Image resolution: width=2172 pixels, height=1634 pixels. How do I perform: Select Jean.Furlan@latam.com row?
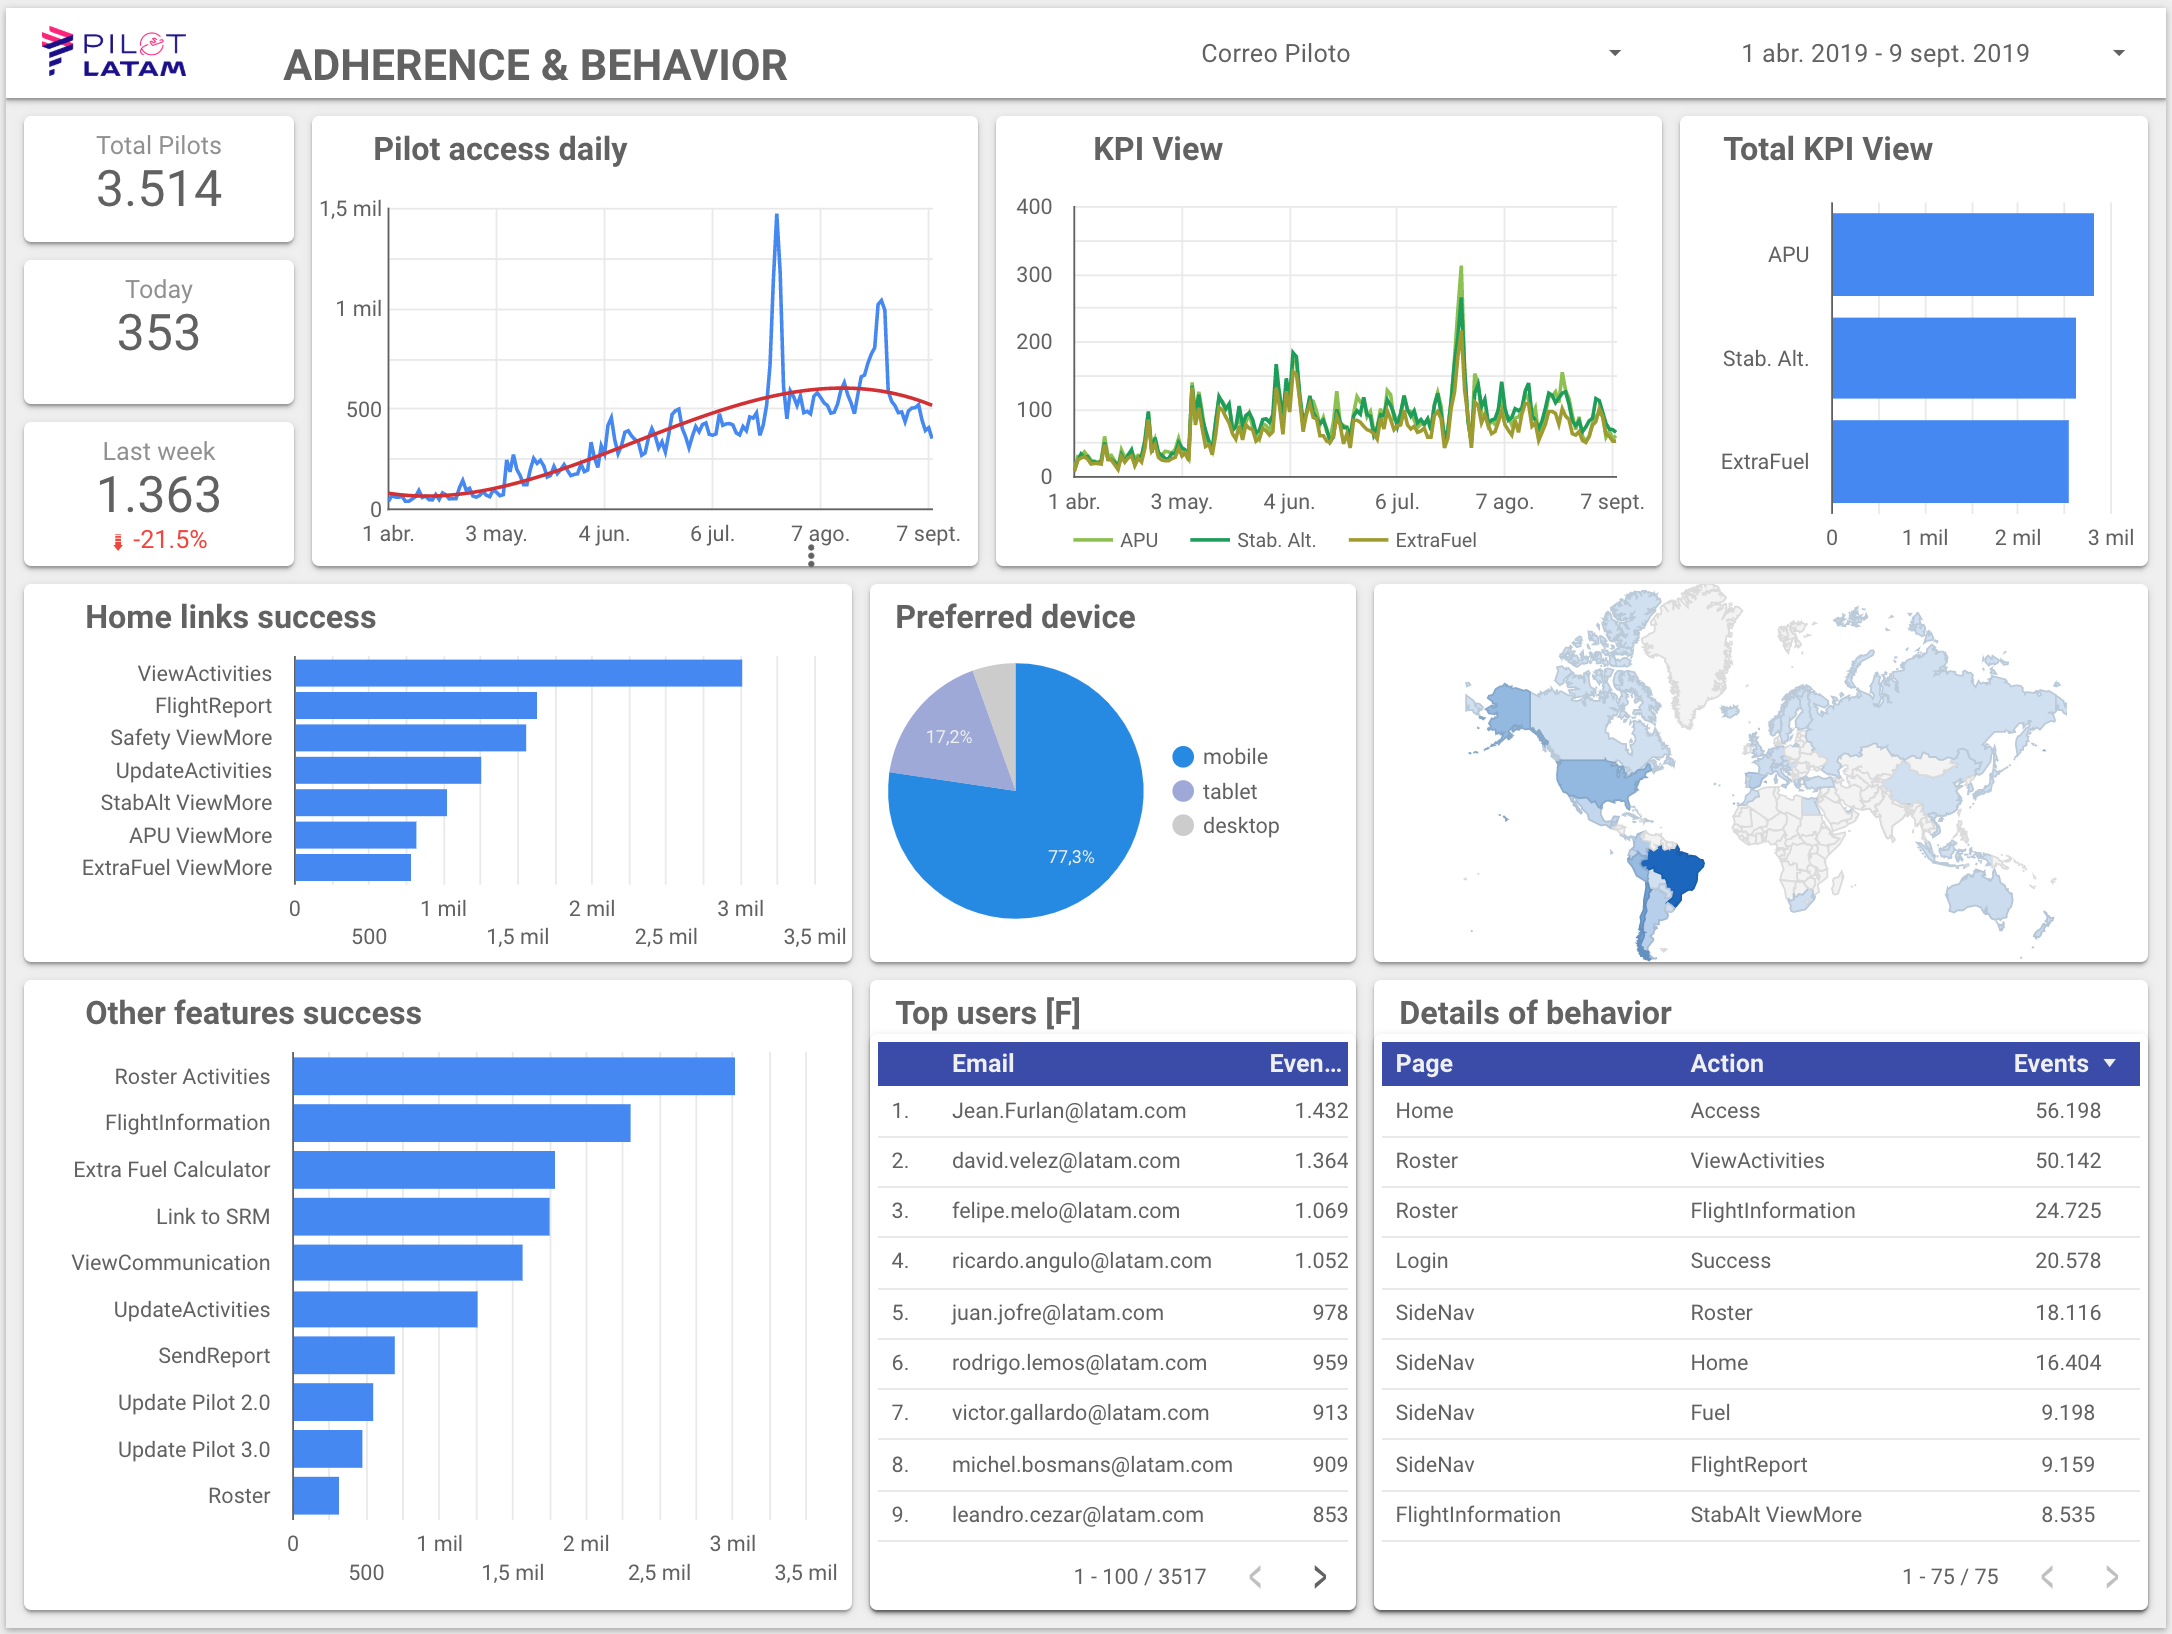1068,1111
